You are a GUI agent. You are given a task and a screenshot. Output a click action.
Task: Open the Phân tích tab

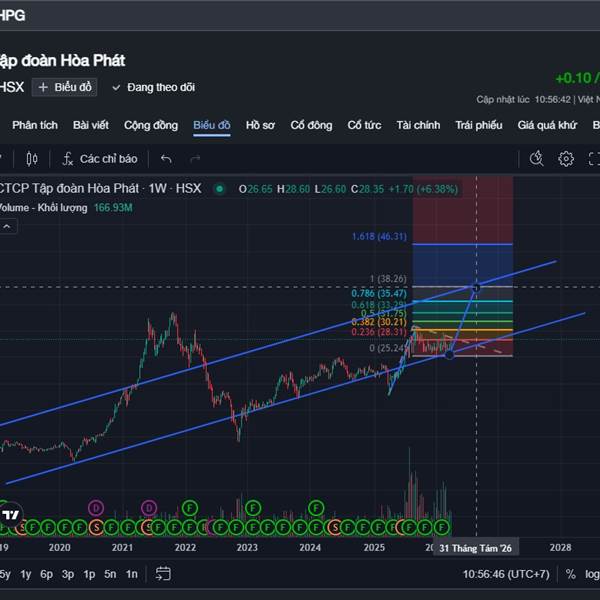pyautogui.click(x=35, y=125)
